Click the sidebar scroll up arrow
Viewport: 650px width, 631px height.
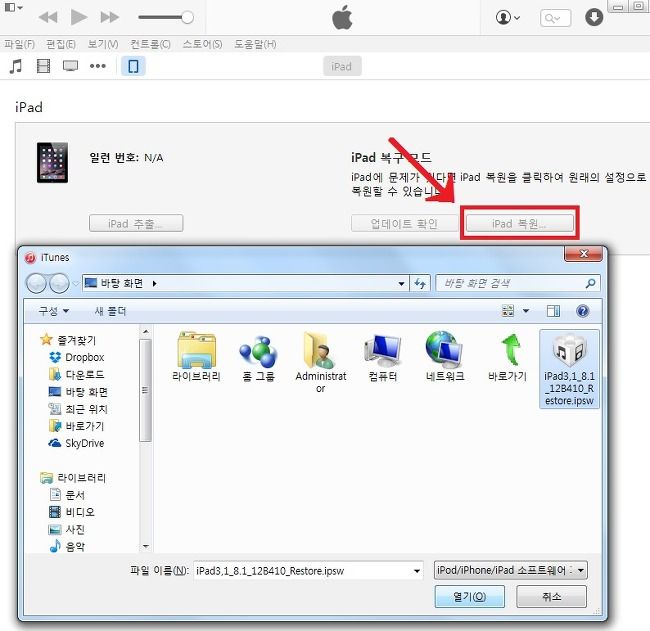click(x=146, y=331)
